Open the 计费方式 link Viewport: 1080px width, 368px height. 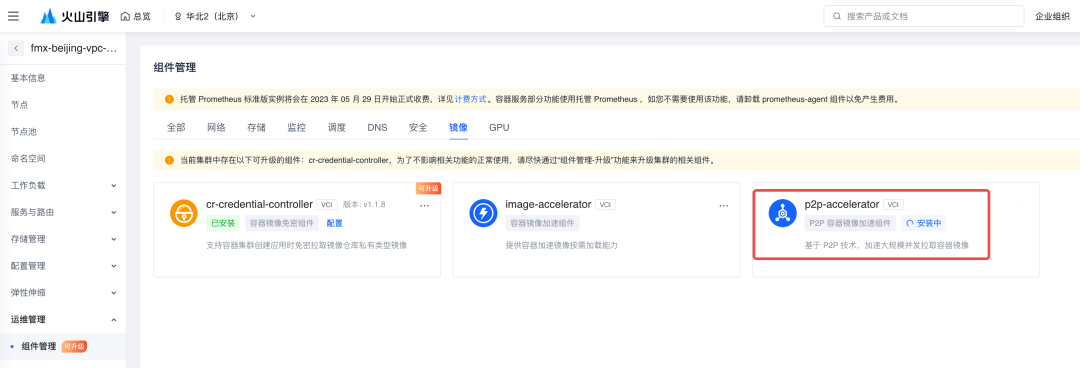coord(470,99)
